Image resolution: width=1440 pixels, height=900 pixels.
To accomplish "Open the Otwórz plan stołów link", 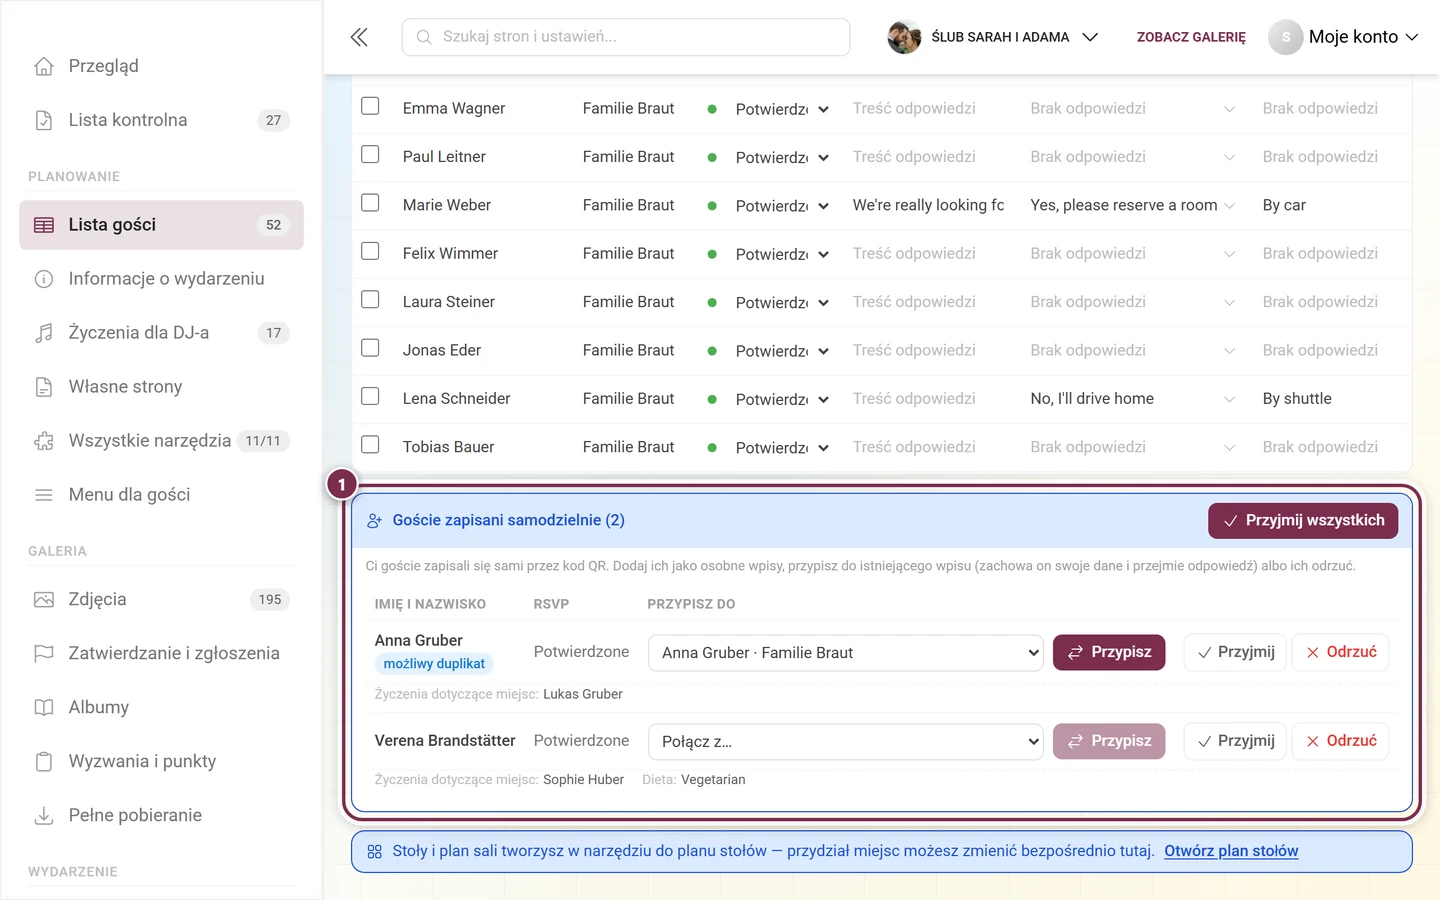I will point(1231,851).
